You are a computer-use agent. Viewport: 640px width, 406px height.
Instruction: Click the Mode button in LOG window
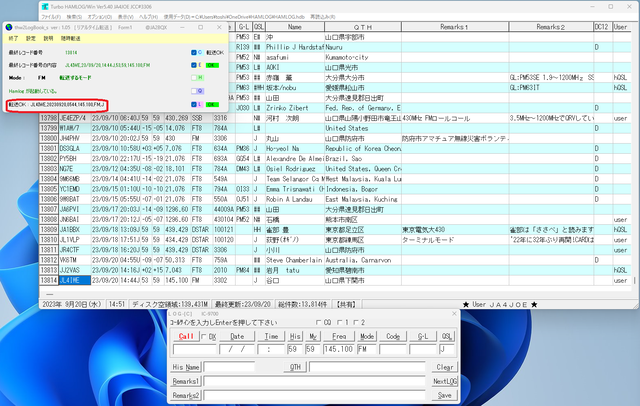pos(367,336)
